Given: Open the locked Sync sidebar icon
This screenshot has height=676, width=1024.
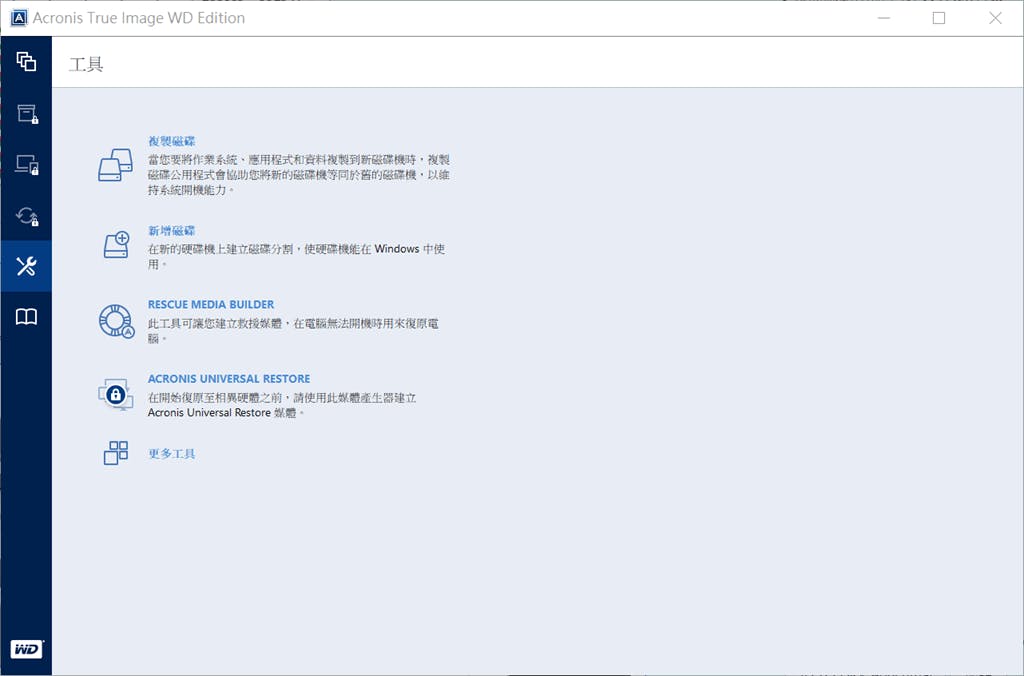Looking at the screenshot, I should [x=27, y=216].
